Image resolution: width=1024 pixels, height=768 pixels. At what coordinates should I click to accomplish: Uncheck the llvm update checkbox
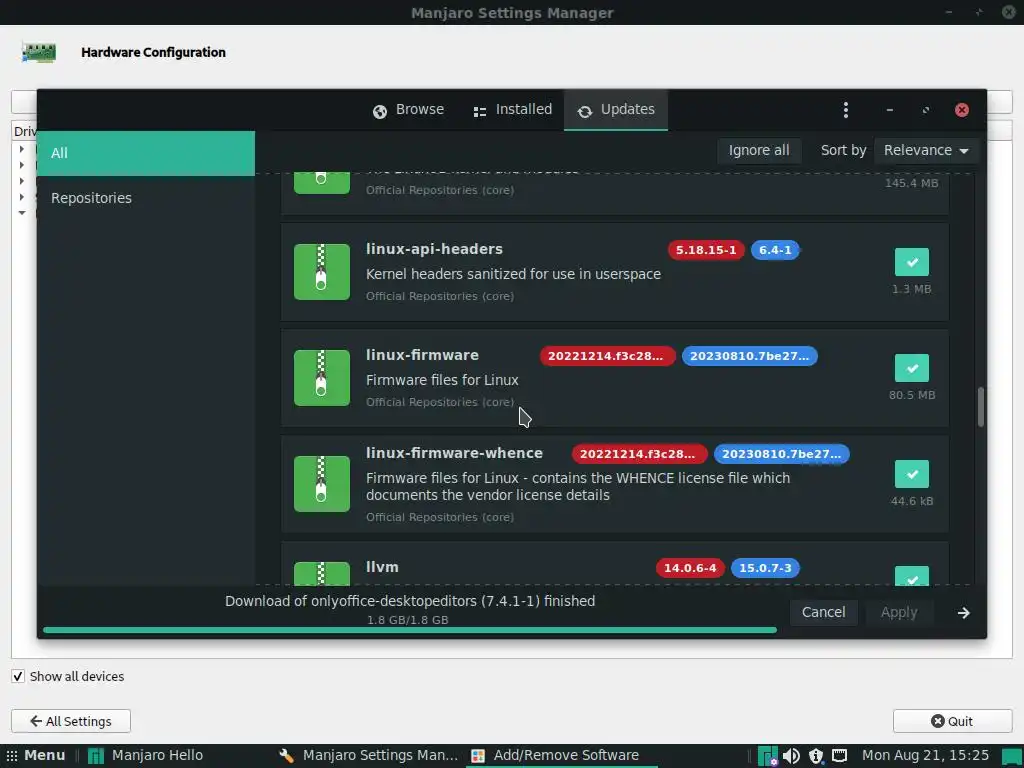point(912,575)
